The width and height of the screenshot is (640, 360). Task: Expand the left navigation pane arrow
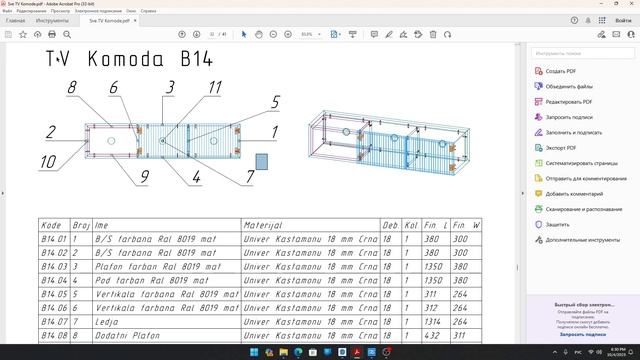[2, 193]
